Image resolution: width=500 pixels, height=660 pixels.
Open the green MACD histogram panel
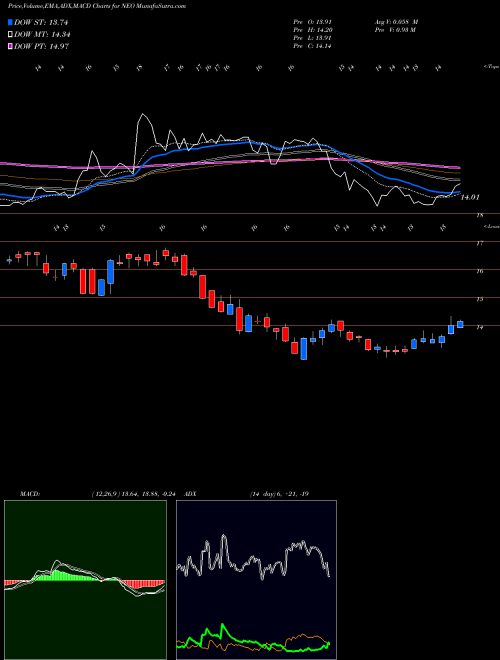coord(85,580)
